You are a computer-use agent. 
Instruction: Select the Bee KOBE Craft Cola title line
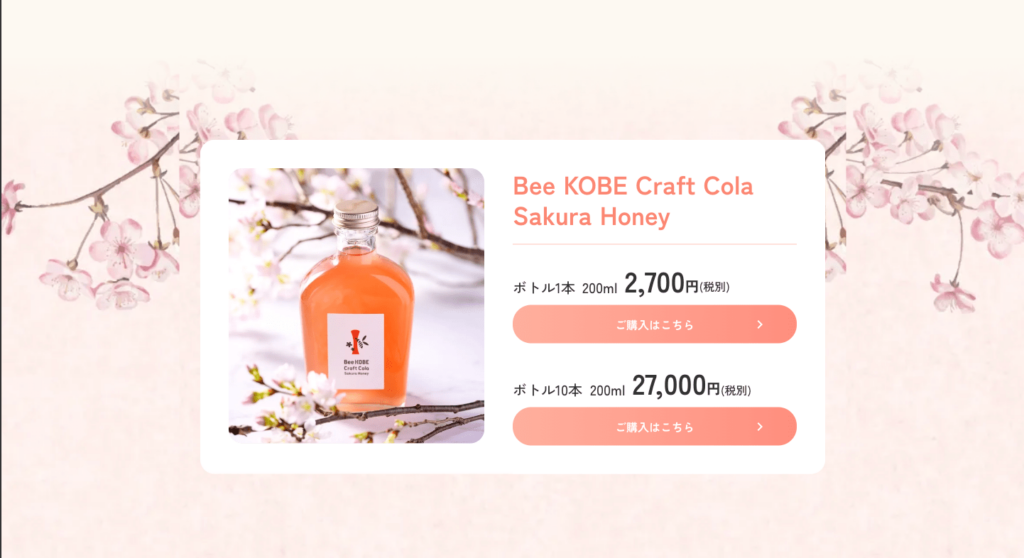(x=633, y=186)
